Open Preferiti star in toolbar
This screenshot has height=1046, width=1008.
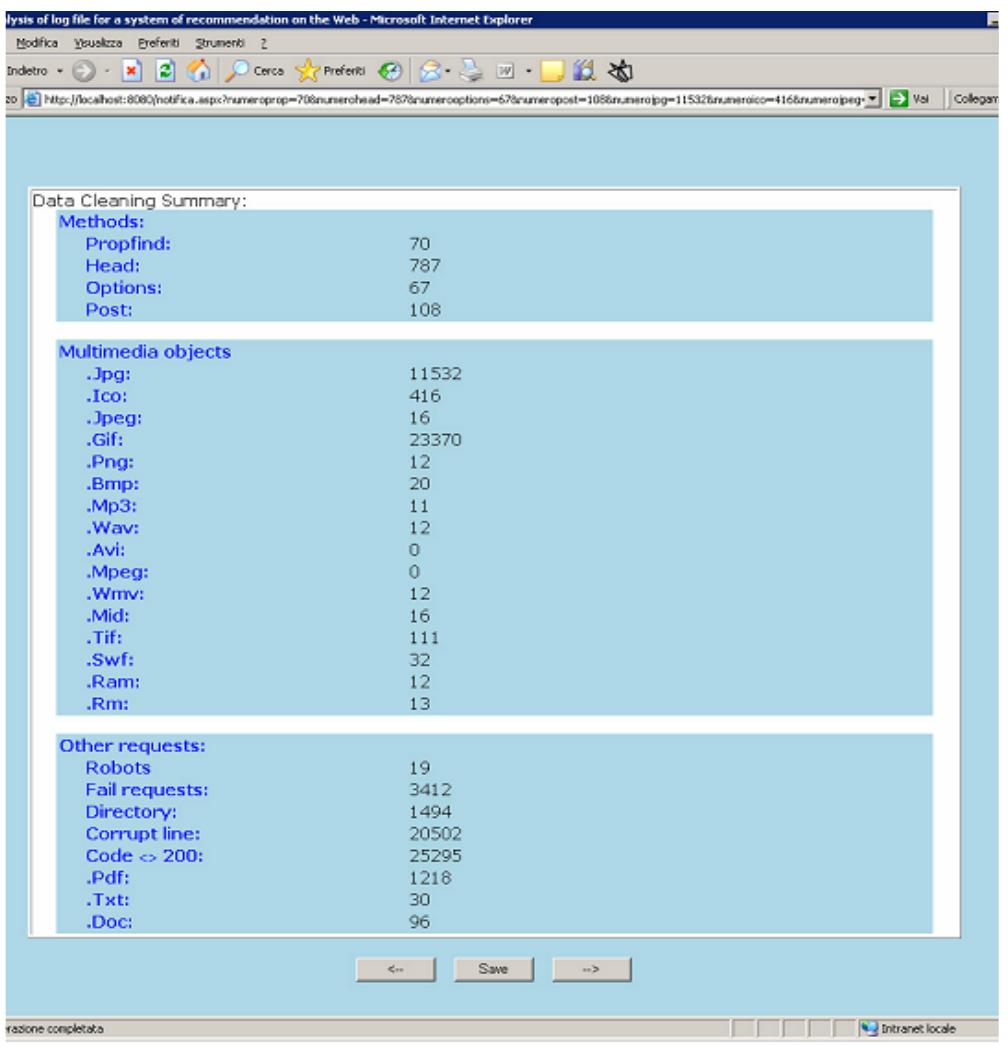330,71
